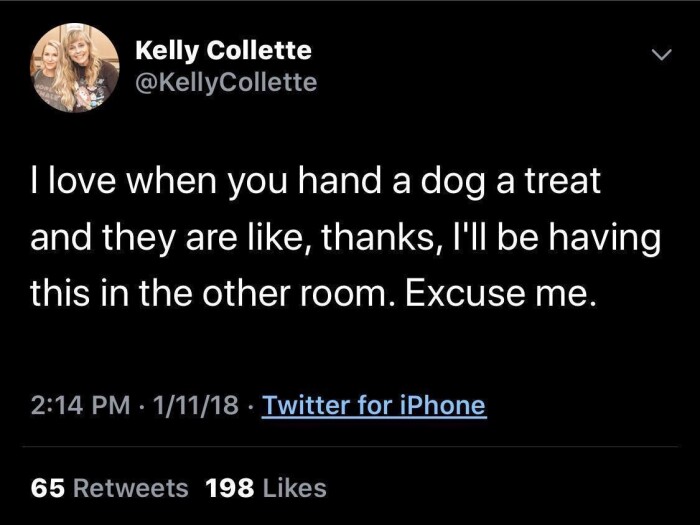Viewport: 700px width, 525px height.
Task: Click the word "Retweets" in the stats row
Action: coord(130,488)
